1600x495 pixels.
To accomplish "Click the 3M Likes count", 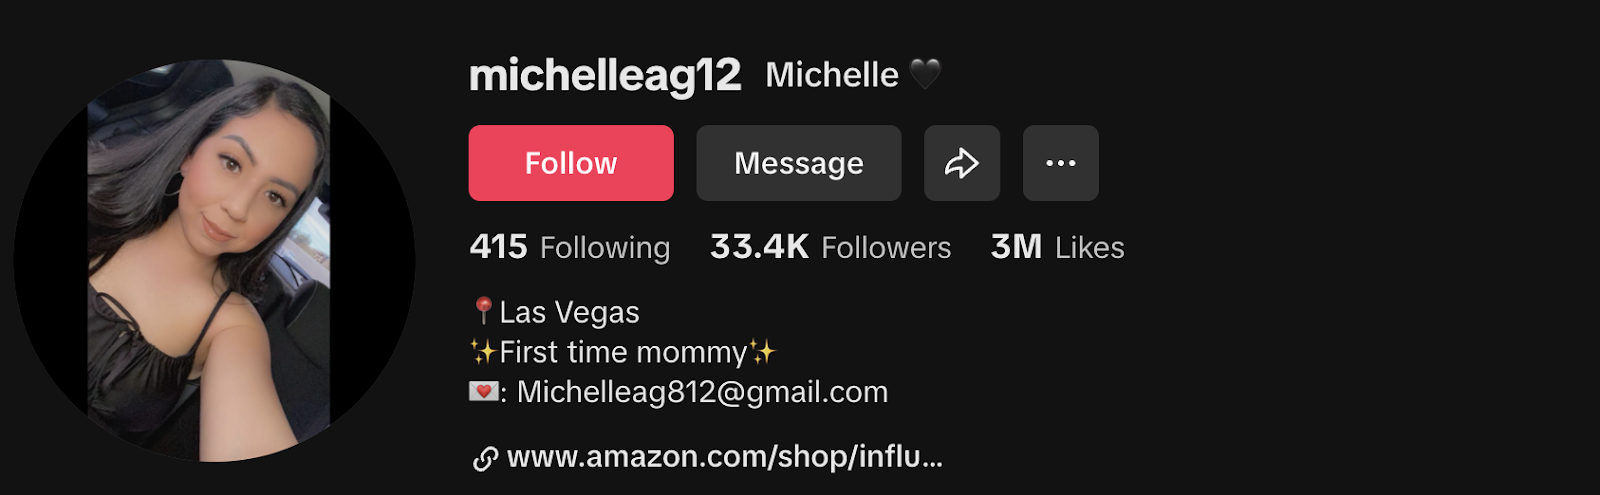I will [x=1057, y=247].
